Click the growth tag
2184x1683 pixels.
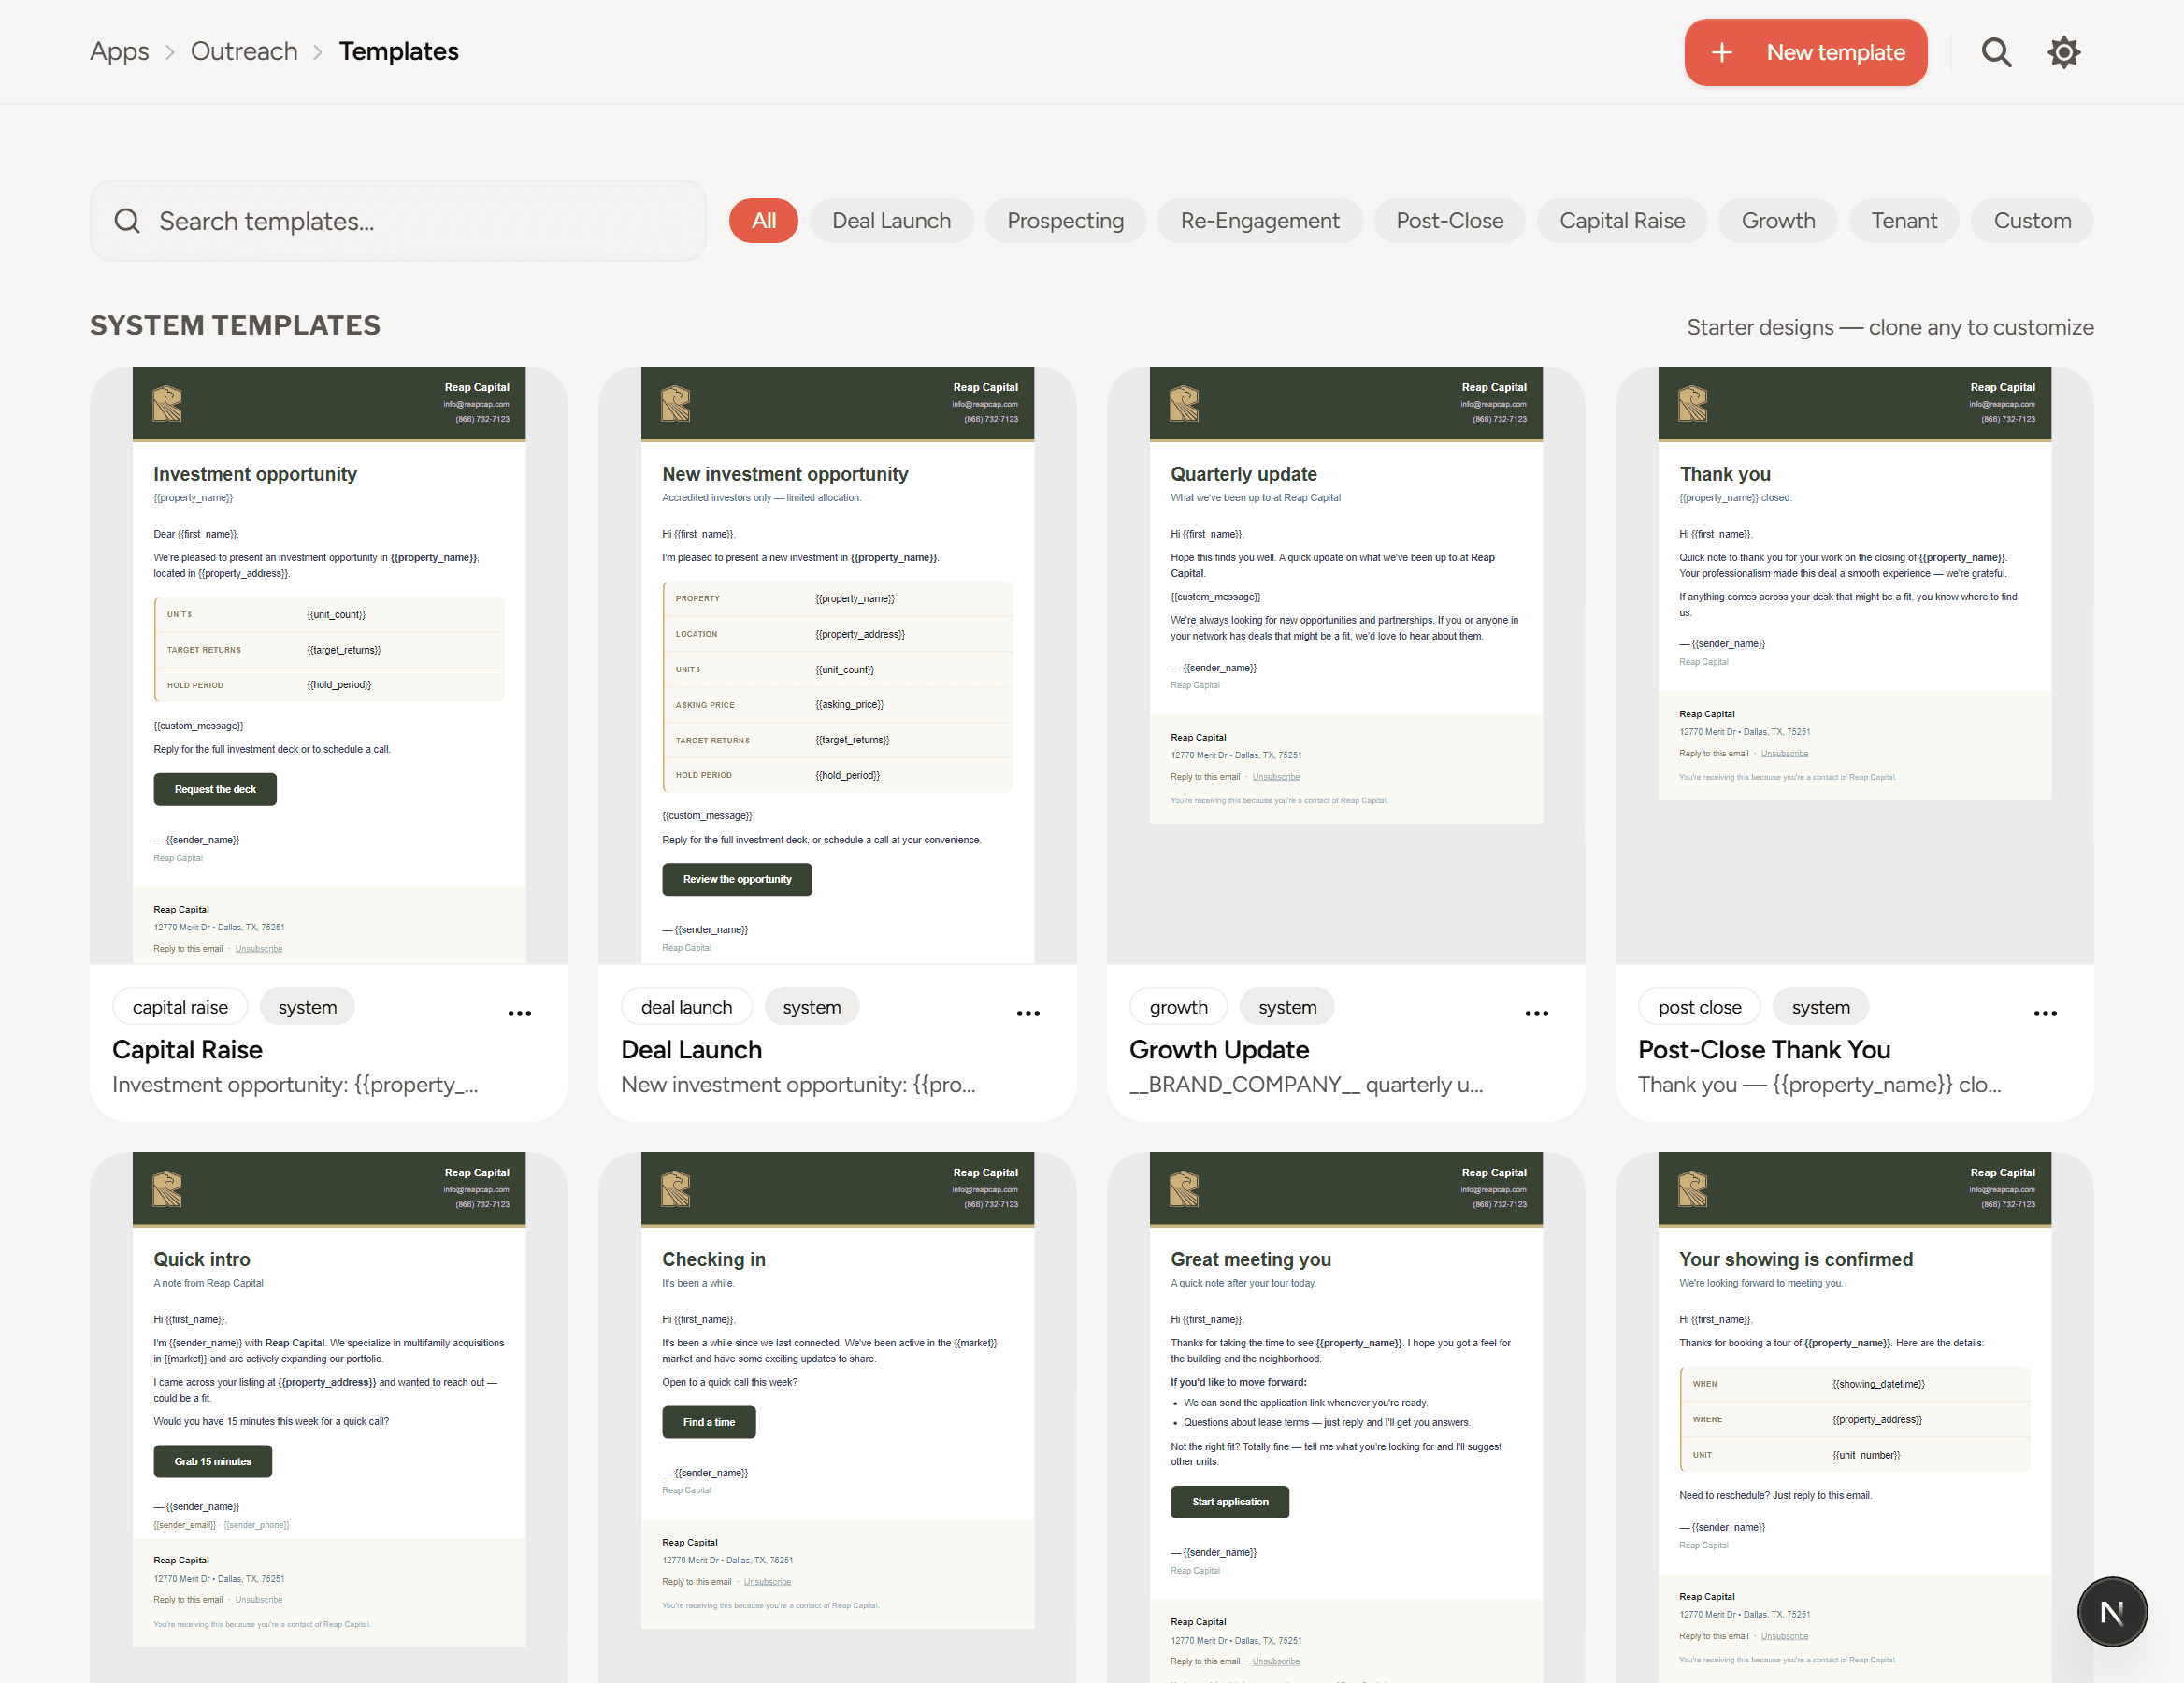pos(1179,1007)
